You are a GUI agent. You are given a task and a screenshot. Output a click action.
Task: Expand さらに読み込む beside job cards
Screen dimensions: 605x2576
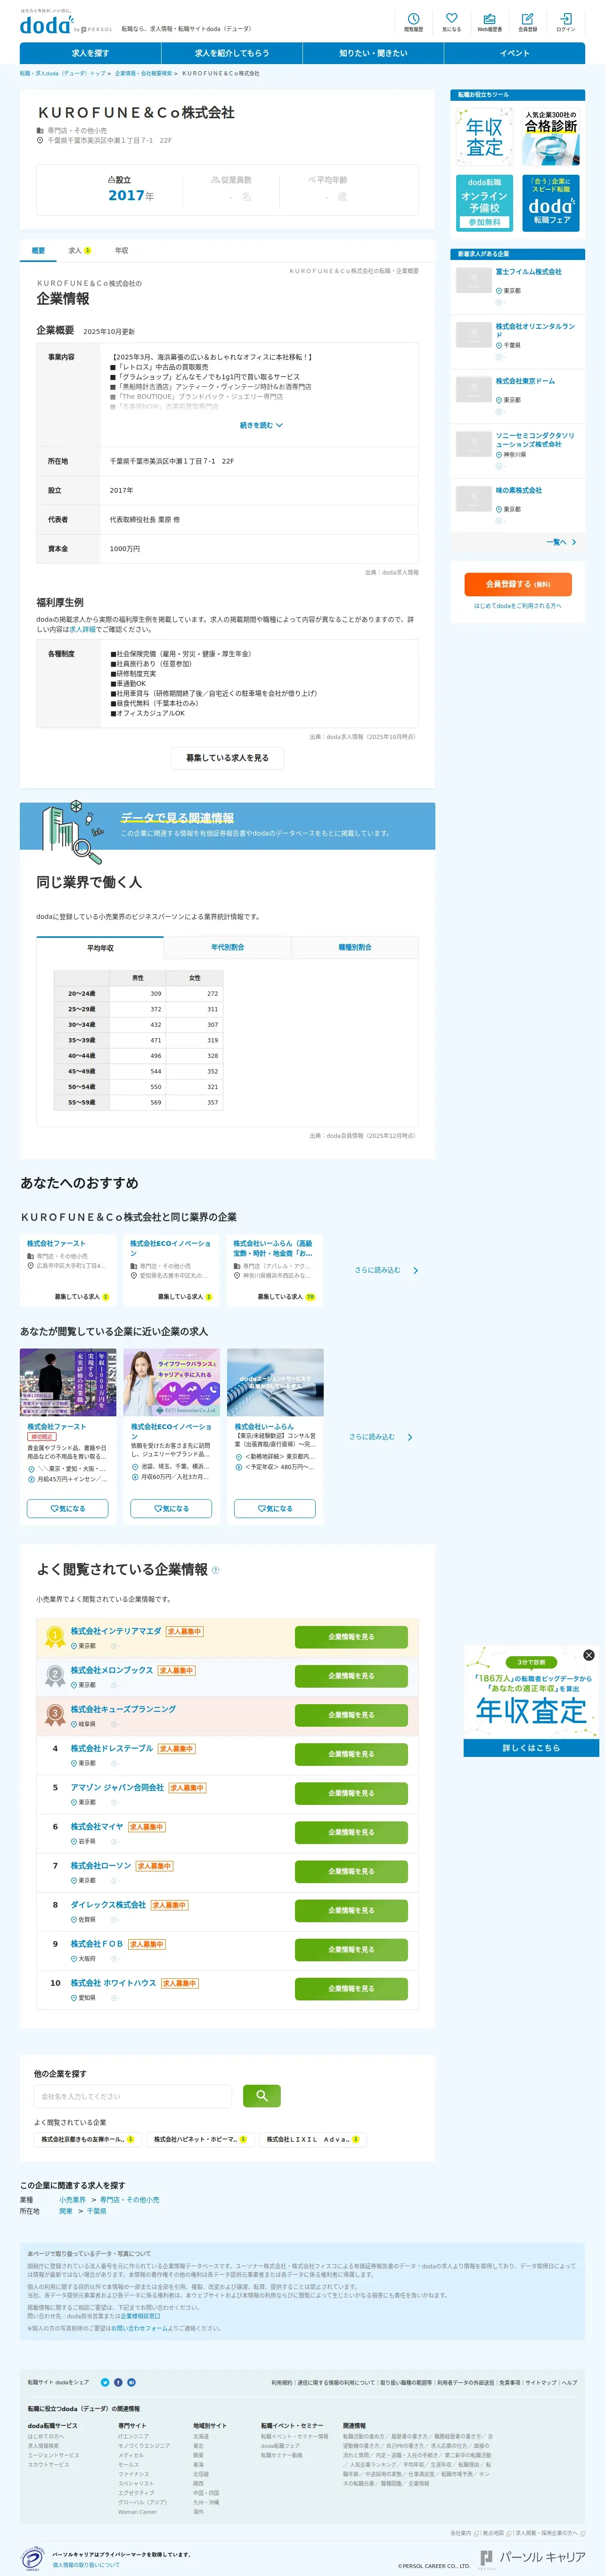coord(381,1437)
